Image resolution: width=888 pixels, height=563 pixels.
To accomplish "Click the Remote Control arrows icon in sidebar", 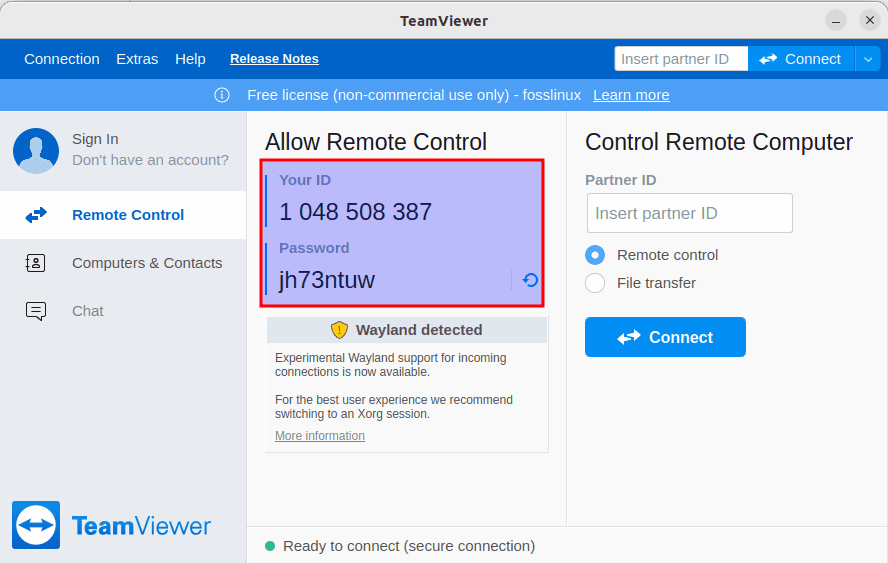I will tap(36, 215).
